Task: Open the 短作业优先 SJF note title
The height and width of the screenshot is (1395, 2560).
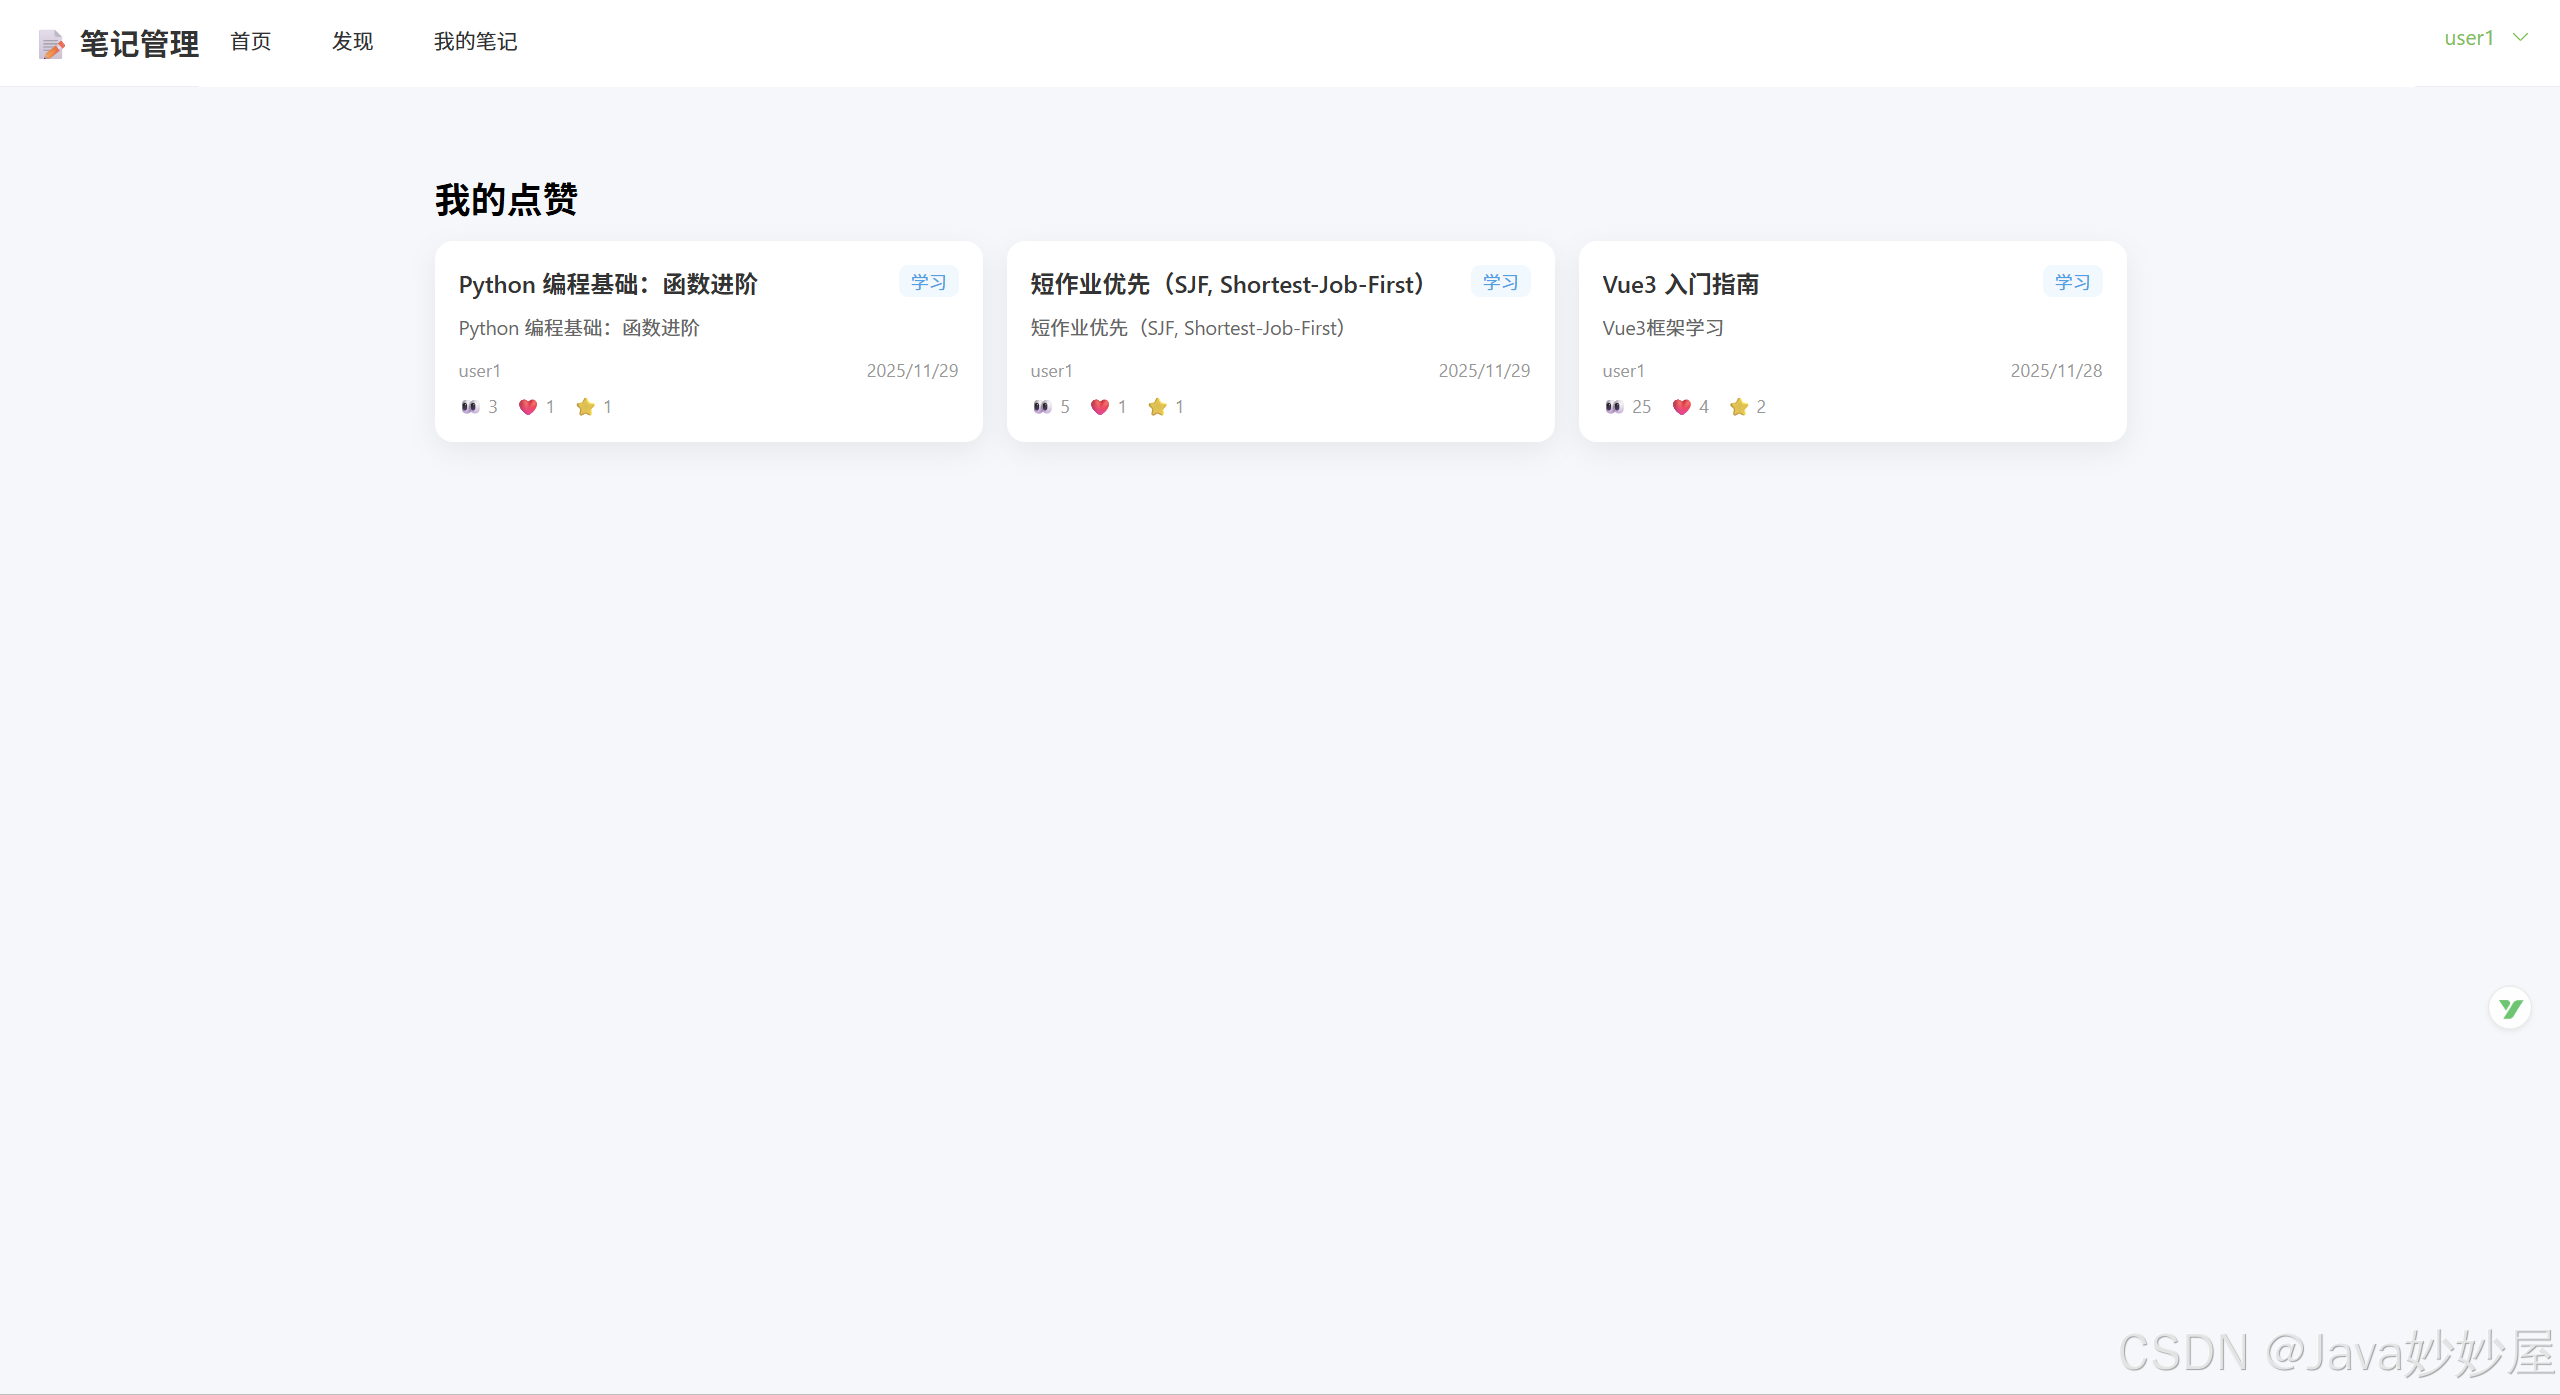Action: point(1227,285)
